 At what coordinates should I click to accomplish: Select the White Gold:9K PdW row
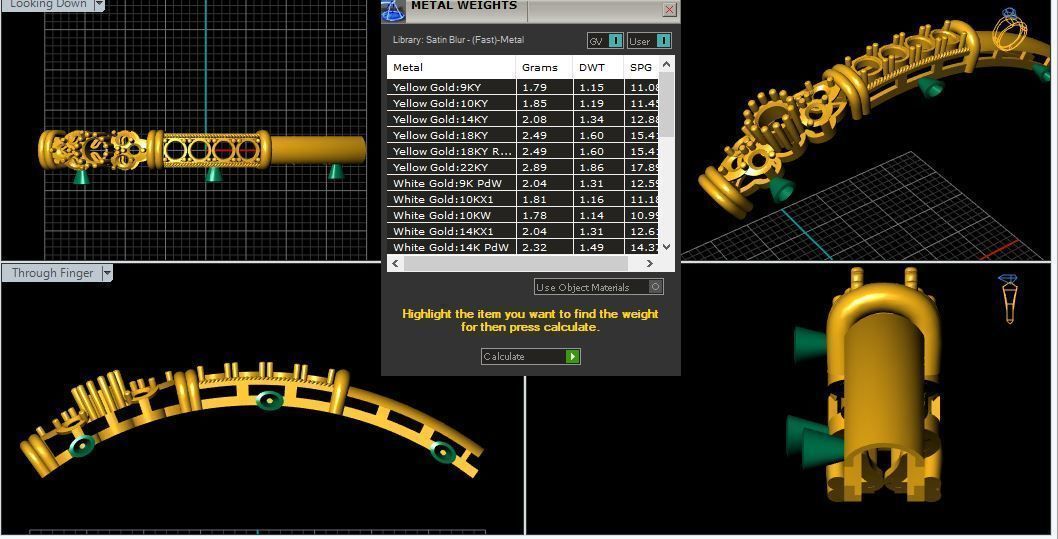coord(523,183)
